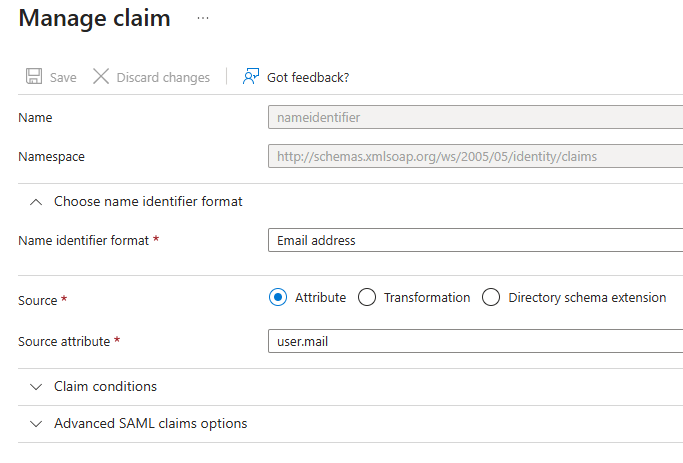Viewport: 683px width, 463px height.
Task: Click the Manage claim page title
Action: coord(95,18)
